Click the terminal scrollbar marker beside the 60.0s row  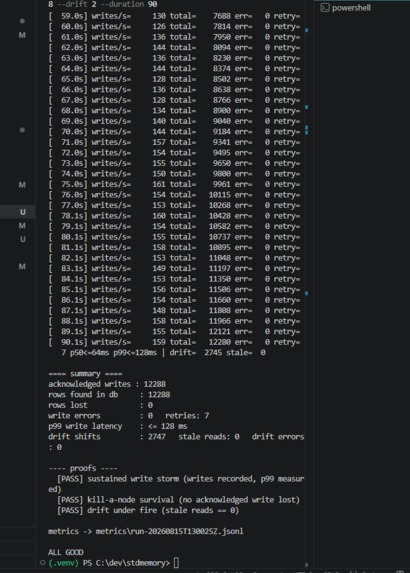pyautogui.click(x=306, y=30)
